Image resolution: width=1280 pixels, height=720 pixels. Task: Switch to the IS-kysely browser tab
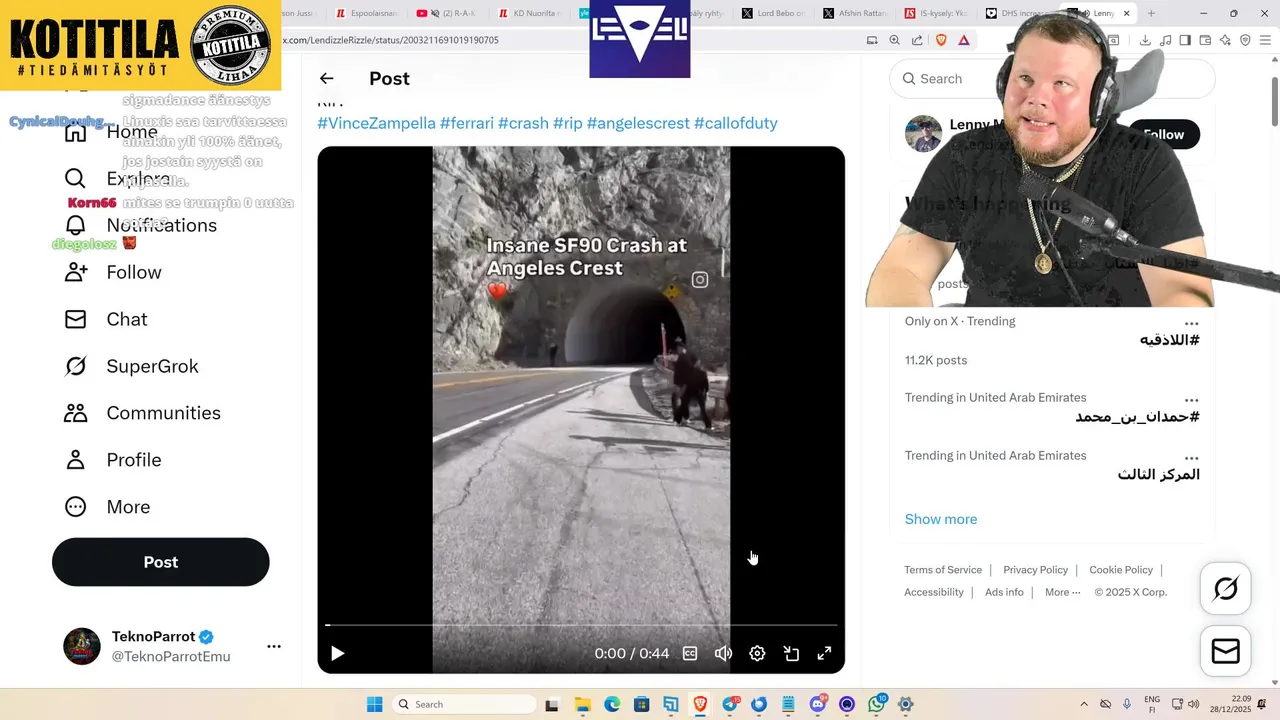tap(937, 13)
